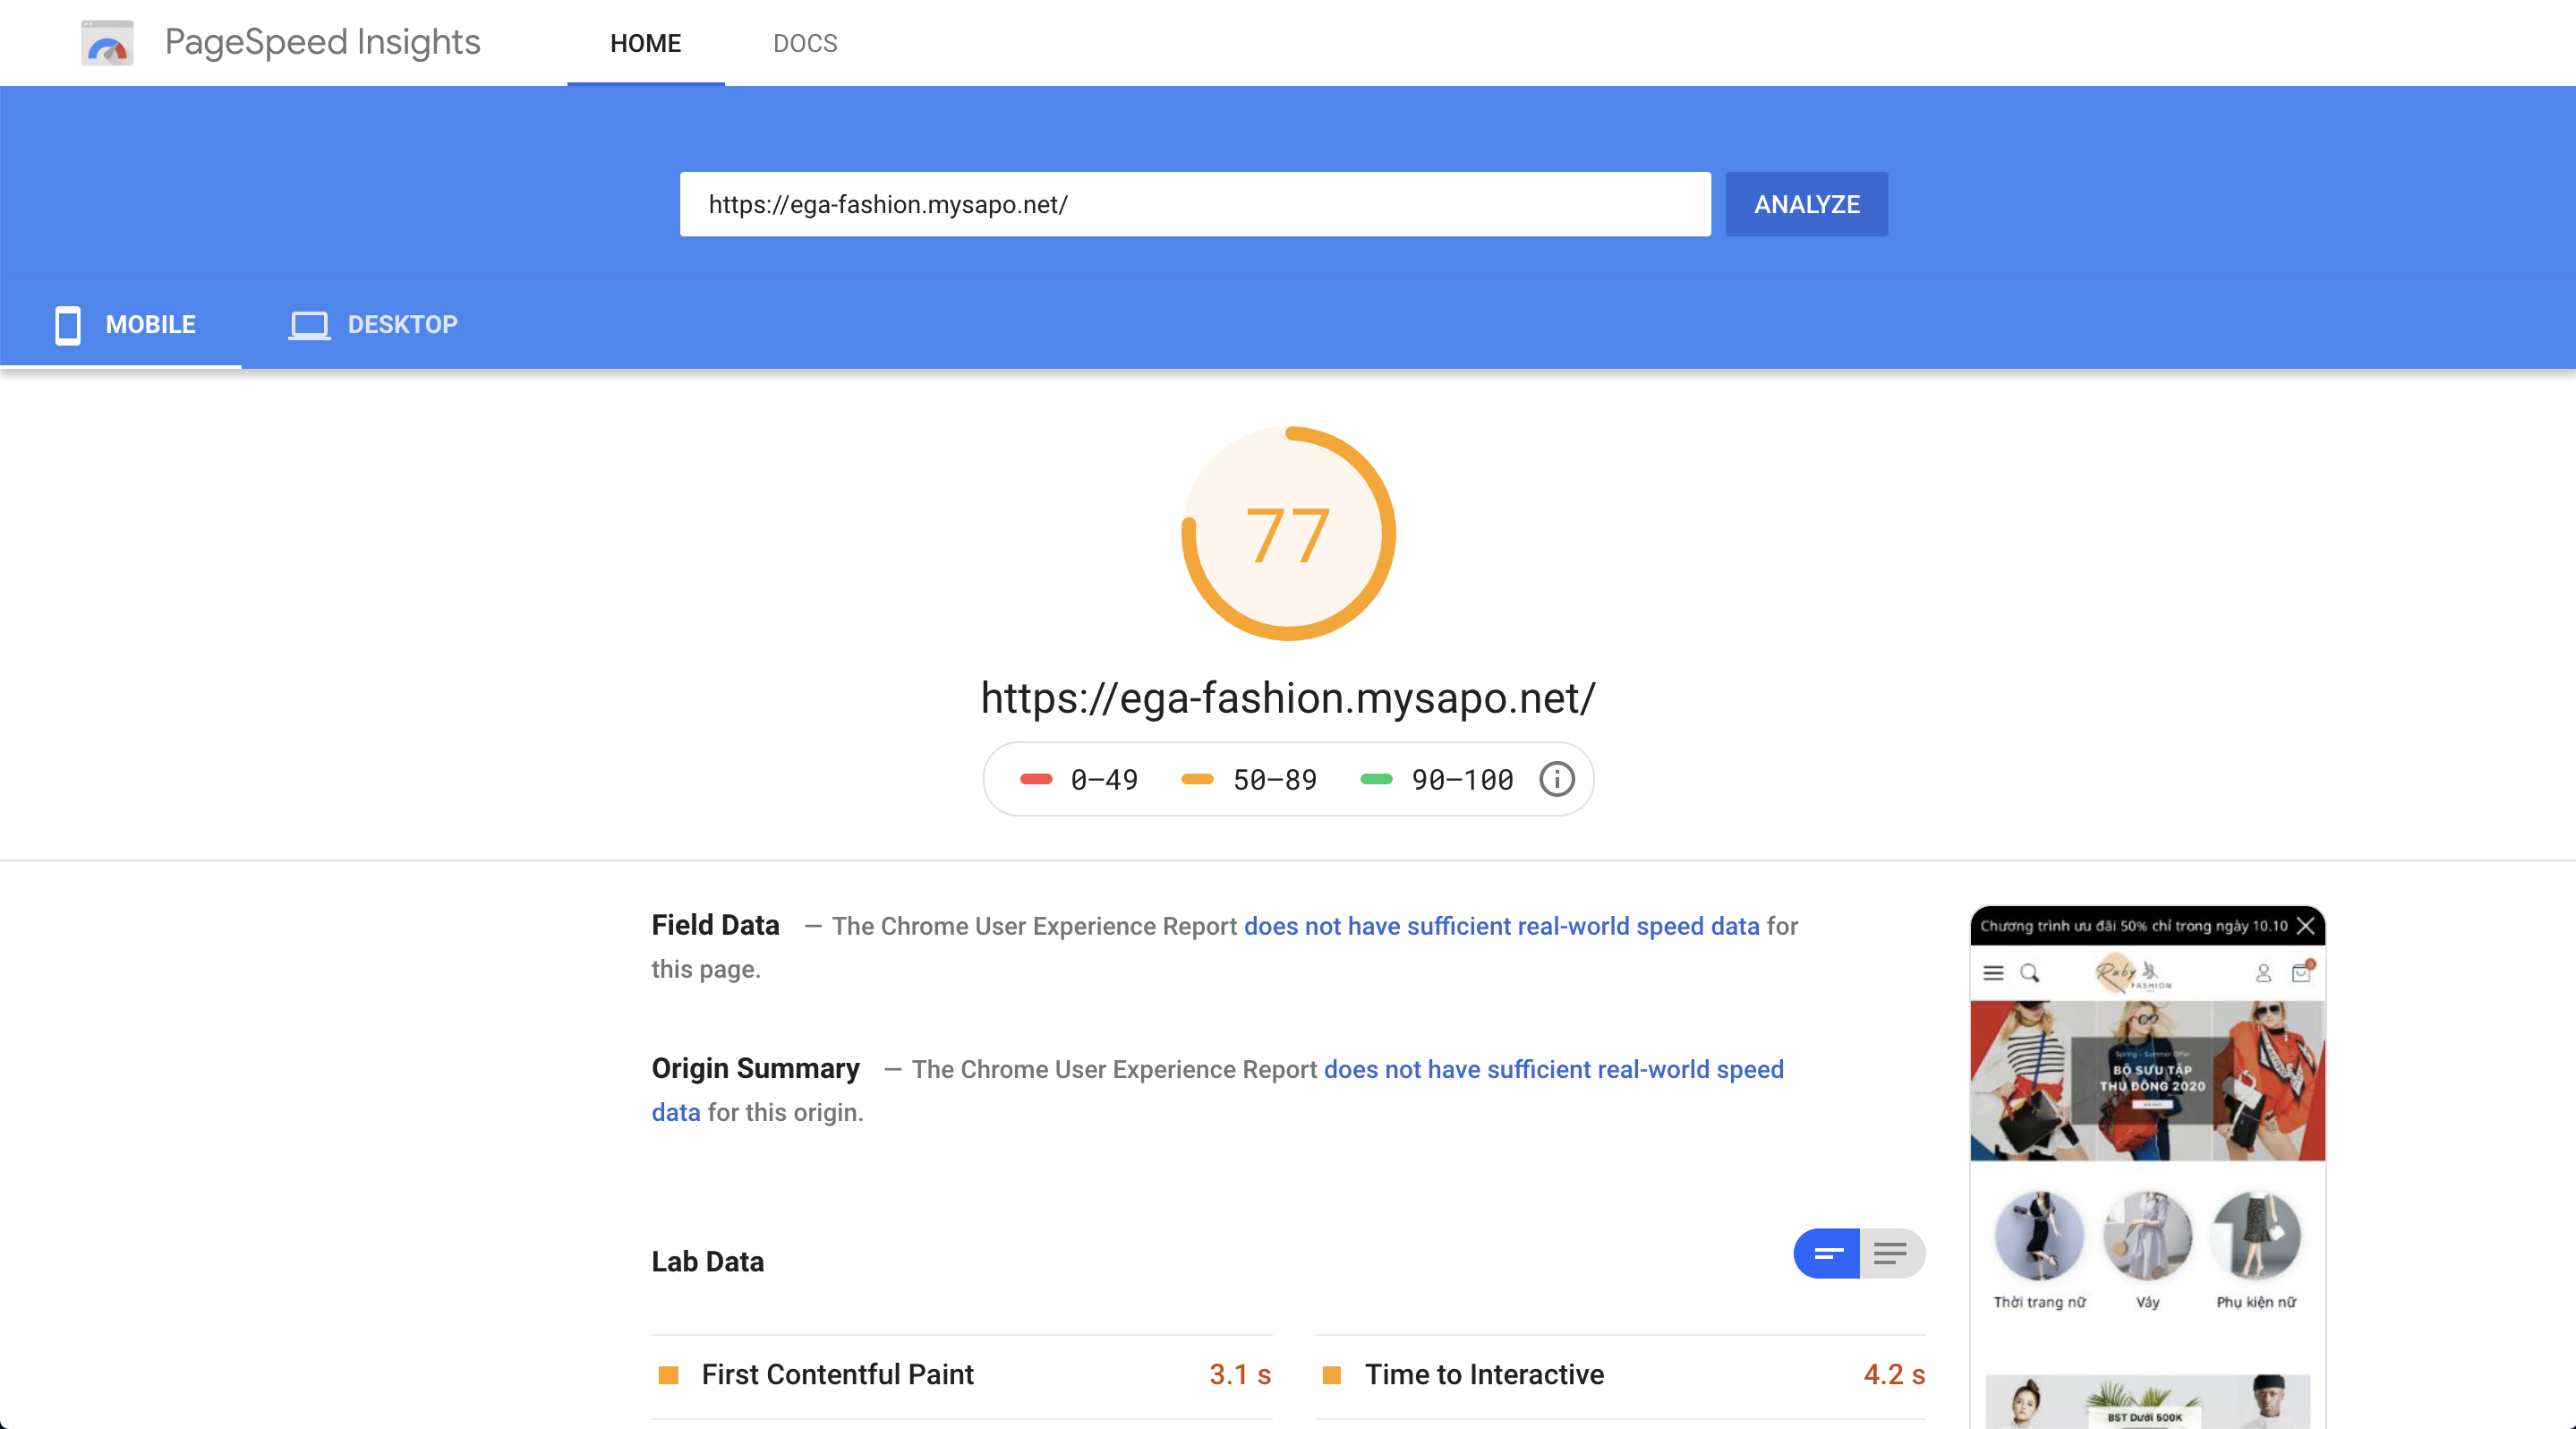Click the red 0–49 legend marker
Viewport: 2576px width, 1429px height.
point(1036,779)
